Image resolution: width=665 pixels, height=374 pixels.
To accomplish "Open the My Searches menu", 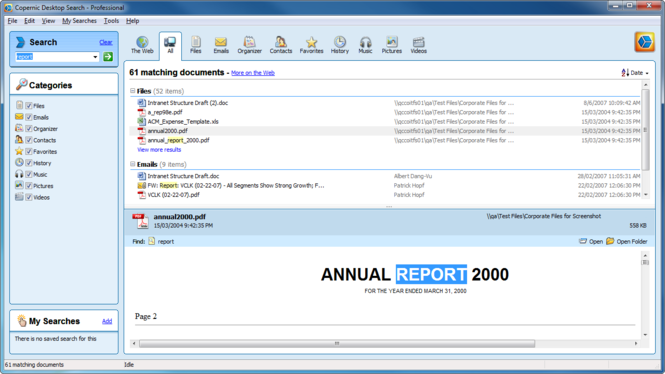I will click(79, 20).
